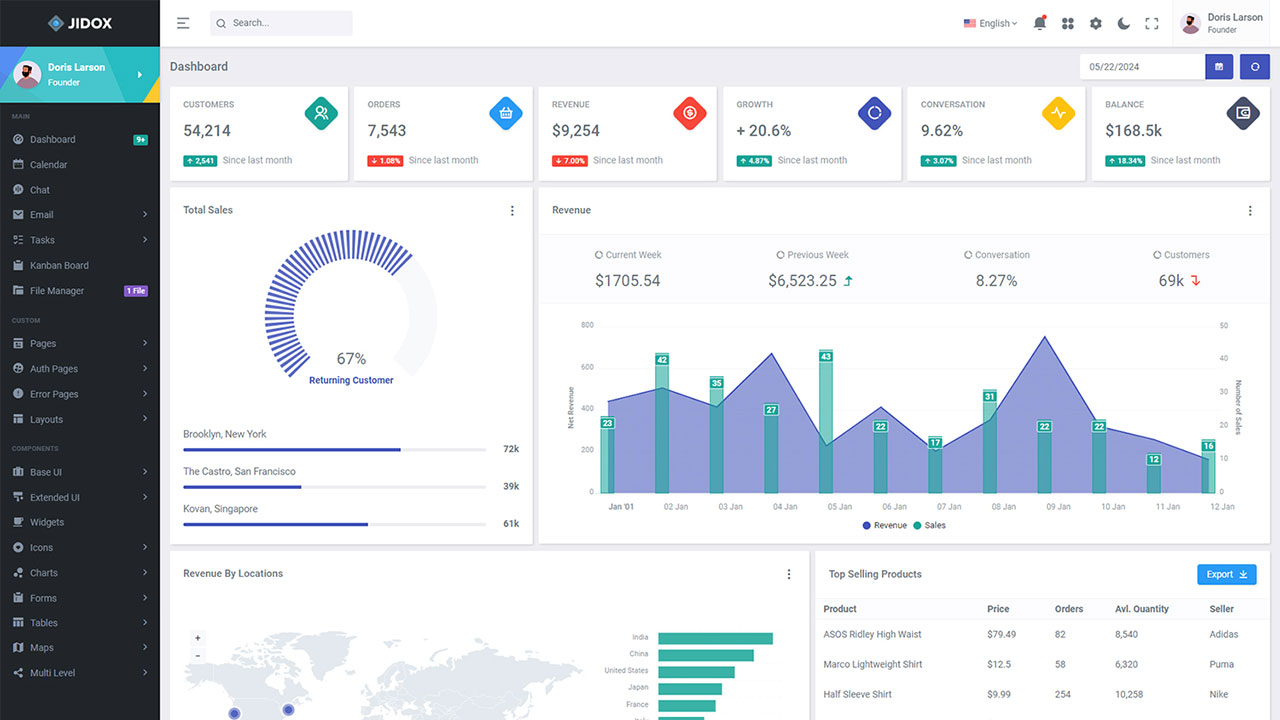
Task: Enter fullscreen using the expand icon
Action: point(1151,22)
